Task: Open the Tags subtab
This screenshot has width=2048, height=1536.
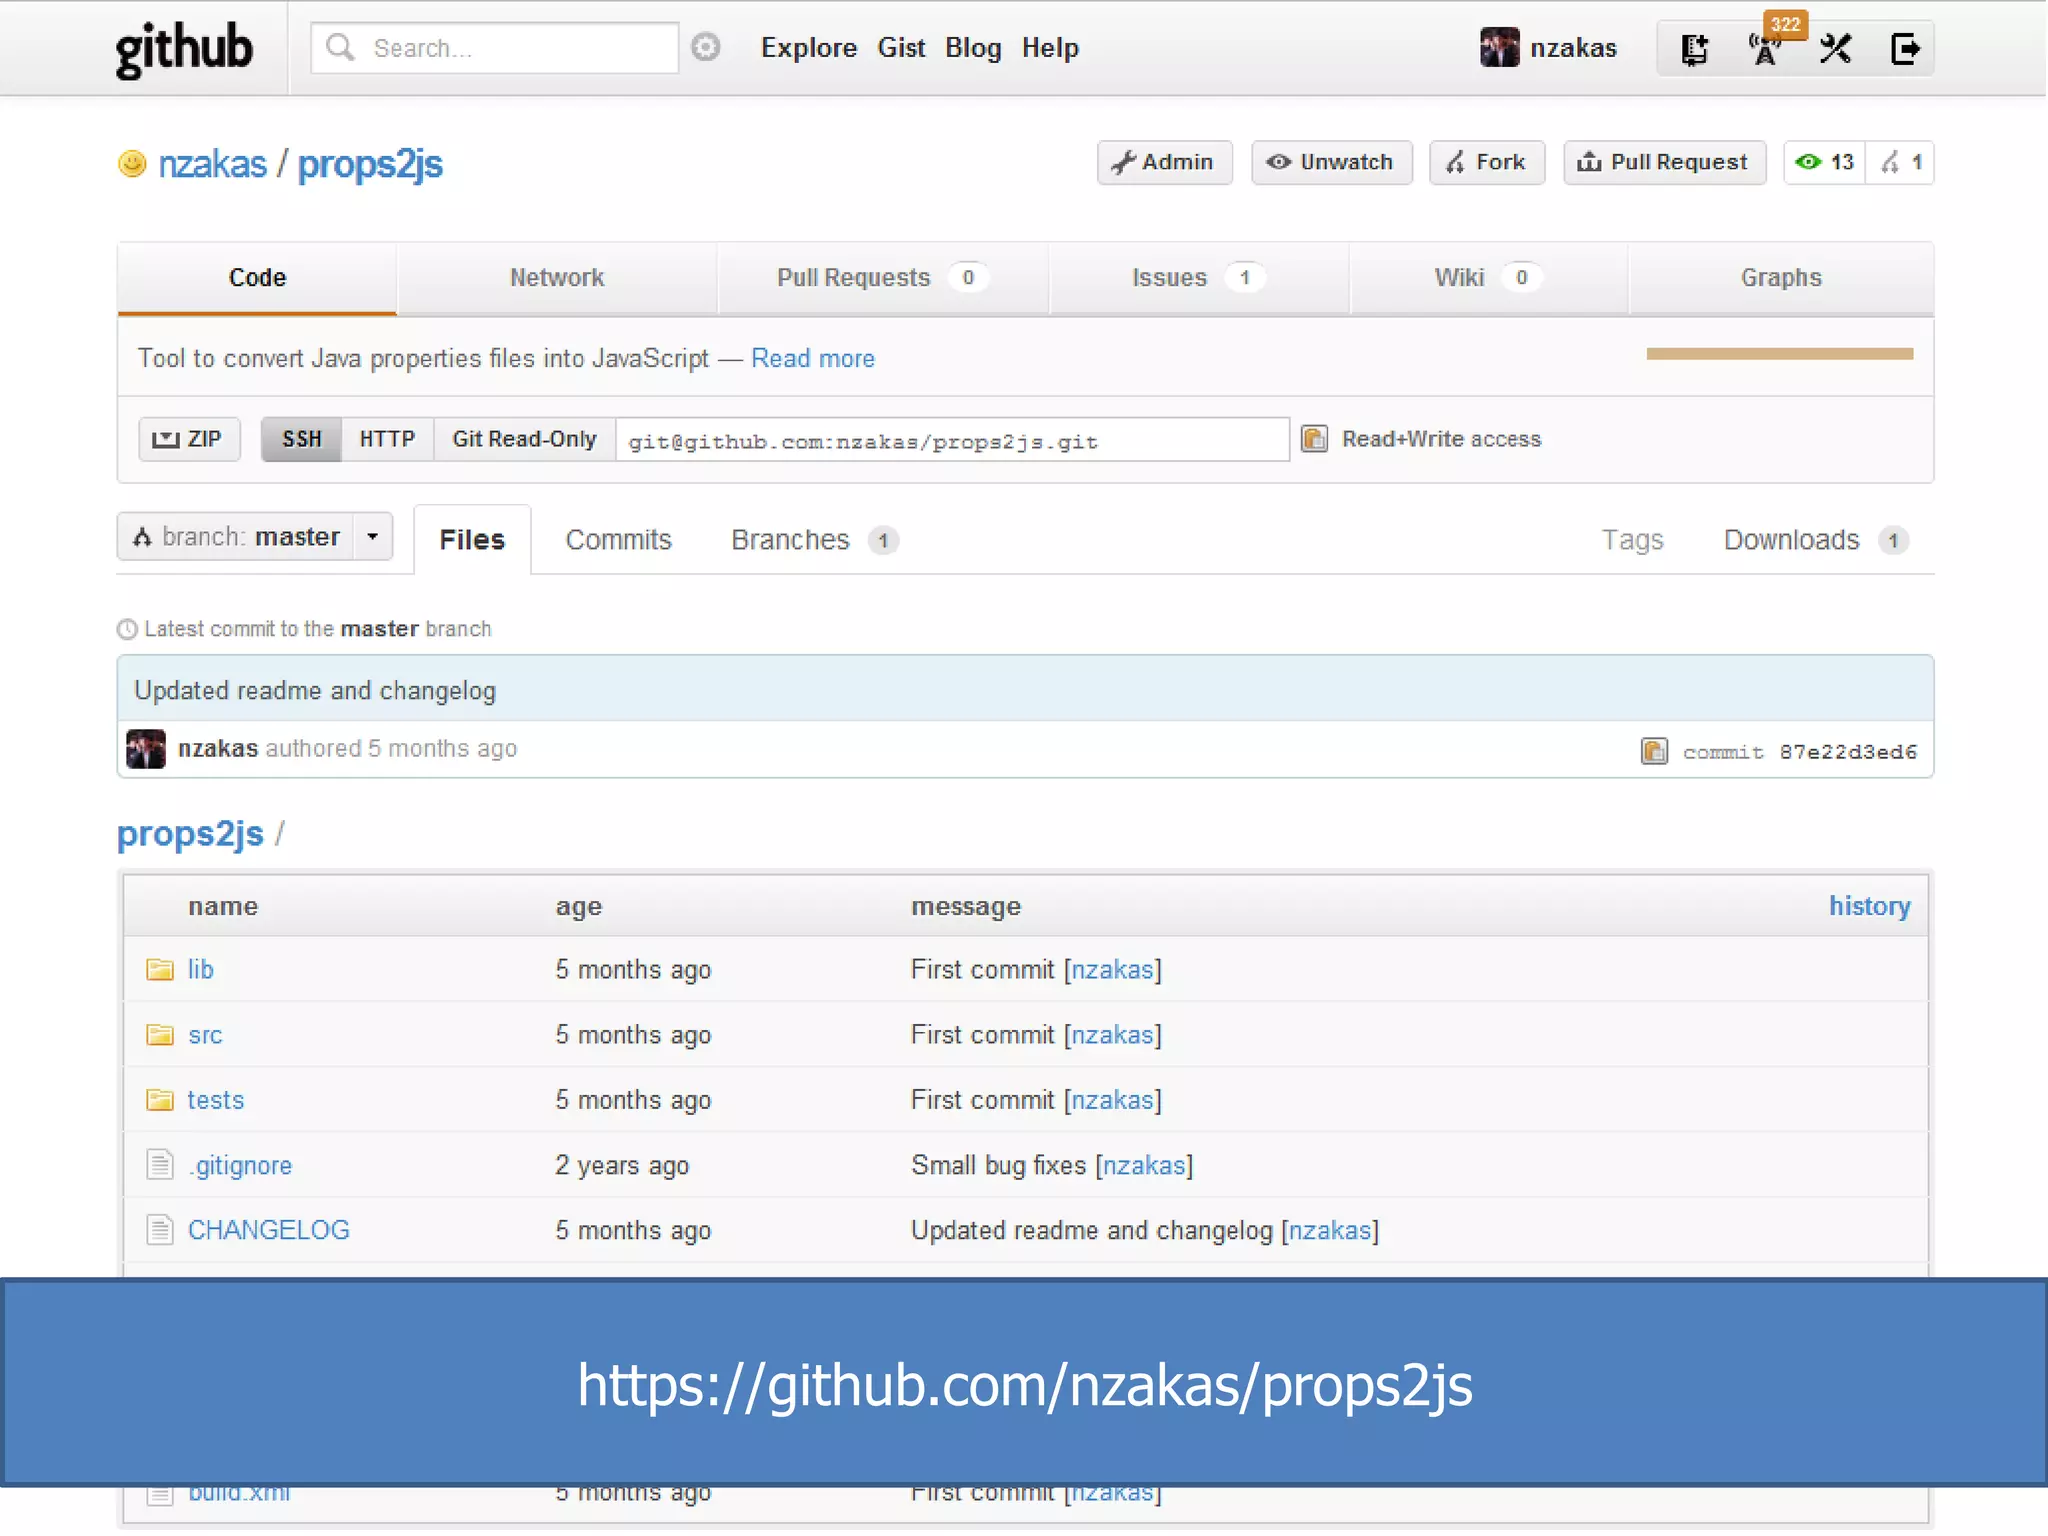Action: [x=1632, y=540]
